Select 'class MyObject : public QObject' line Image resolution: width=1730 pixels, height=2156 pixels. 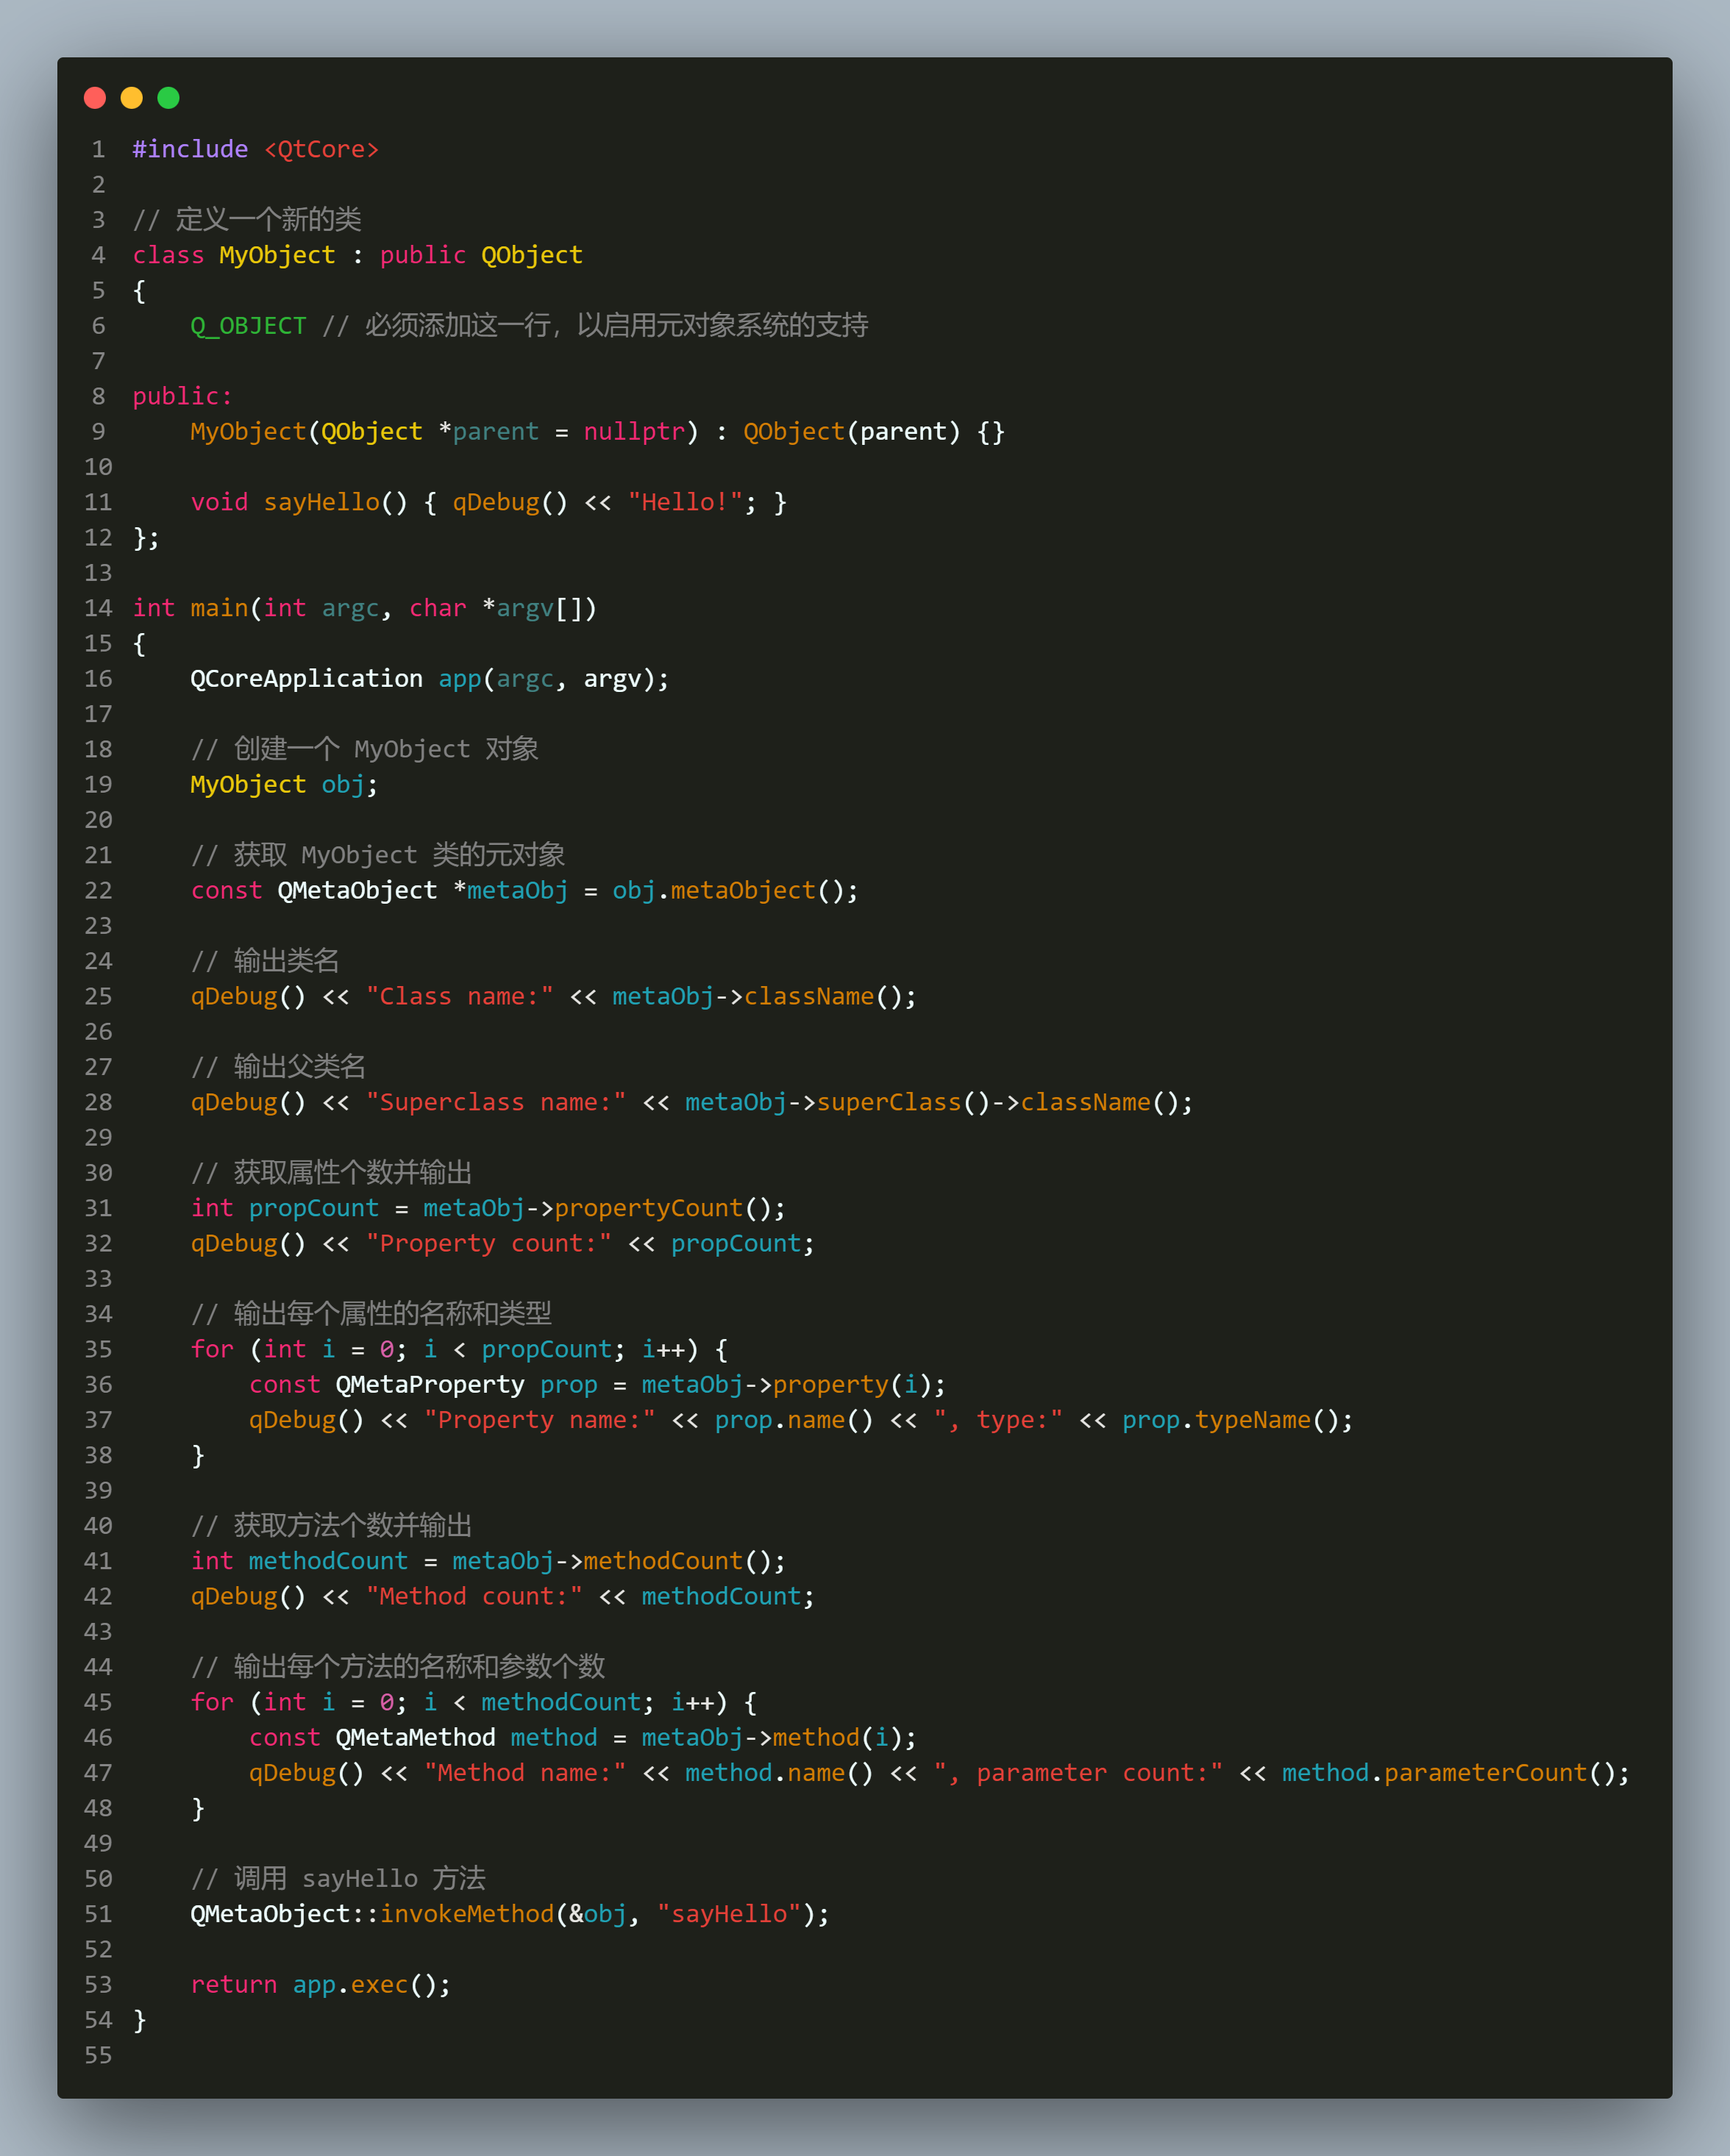click(358, 255)
